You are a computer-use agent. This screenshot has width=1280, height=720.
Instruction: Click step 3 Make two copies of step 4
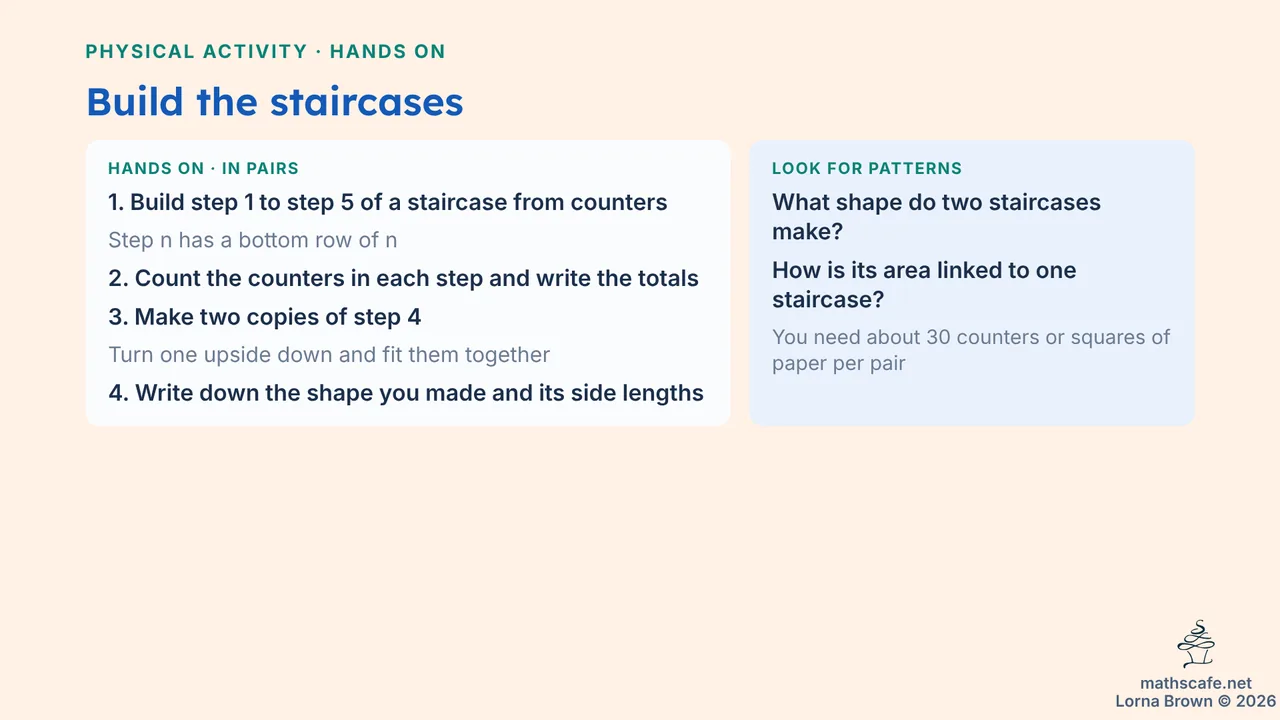265,317
